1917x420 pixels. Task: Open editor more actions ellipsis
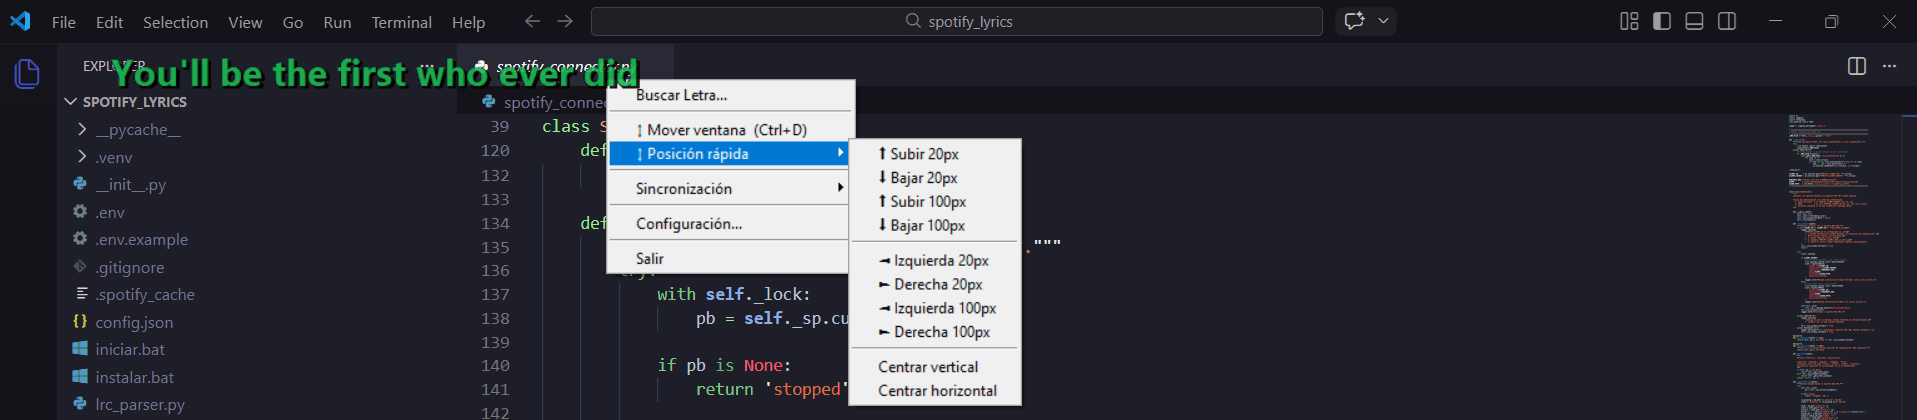point(1889,66)
